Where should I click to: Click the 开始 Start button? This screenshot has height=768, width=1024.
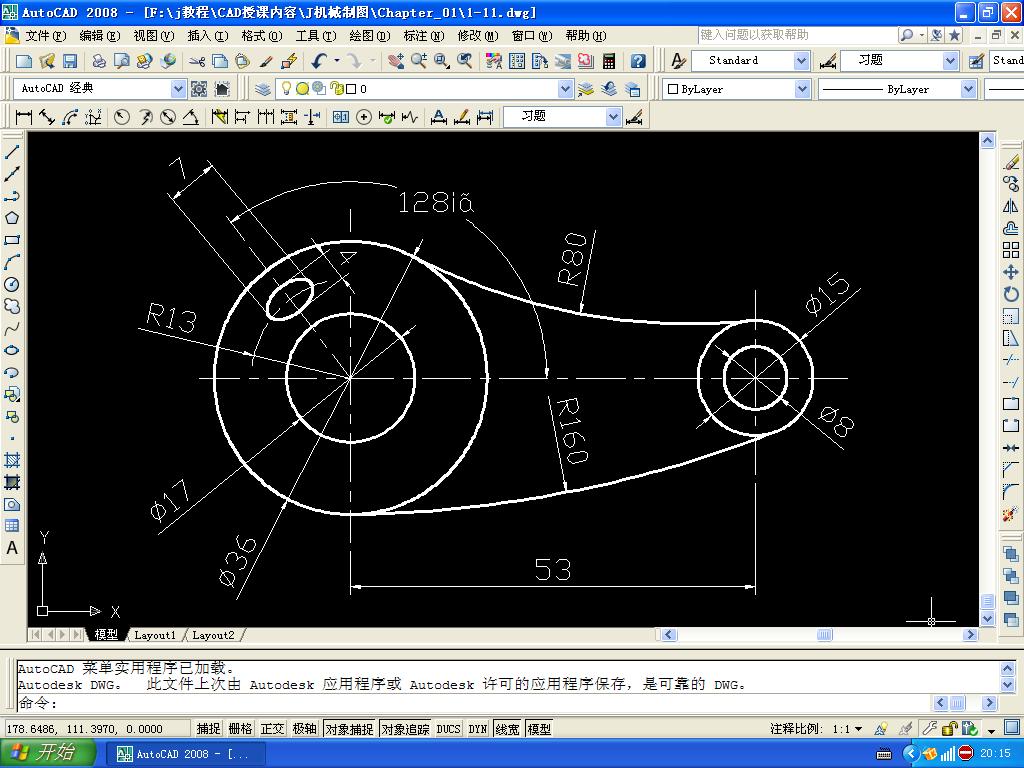[47, 754]
